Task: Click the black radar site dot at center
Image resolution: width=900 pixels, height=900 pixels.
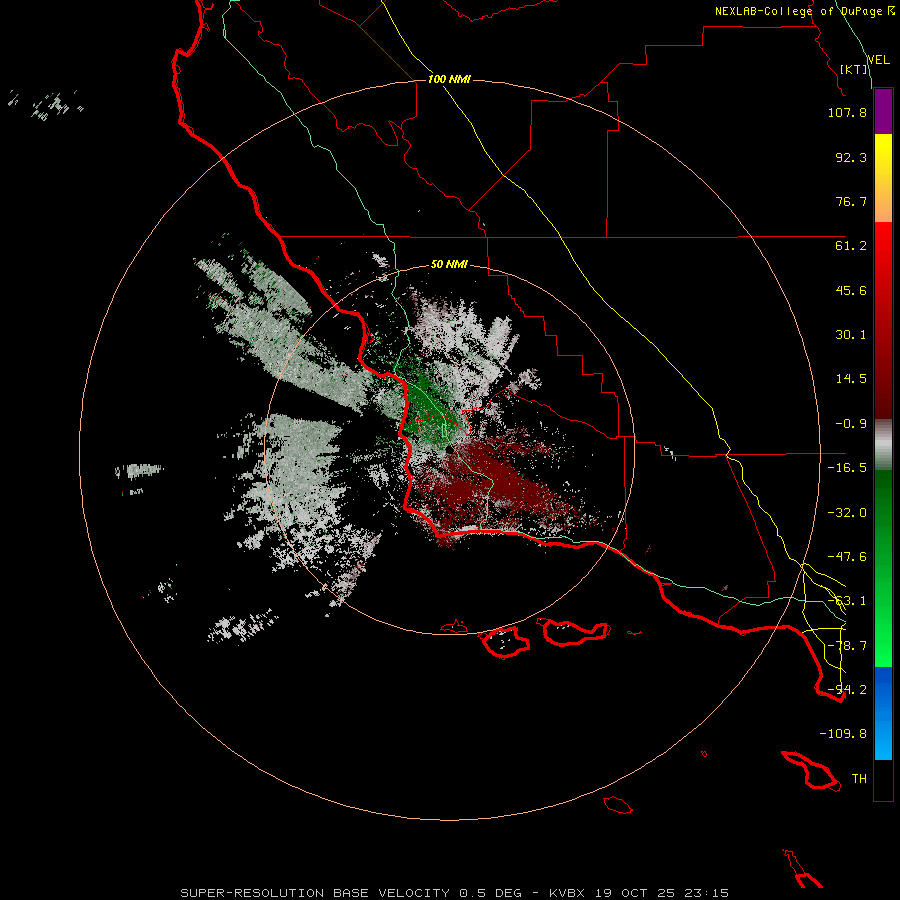Action: click(449, 450)
